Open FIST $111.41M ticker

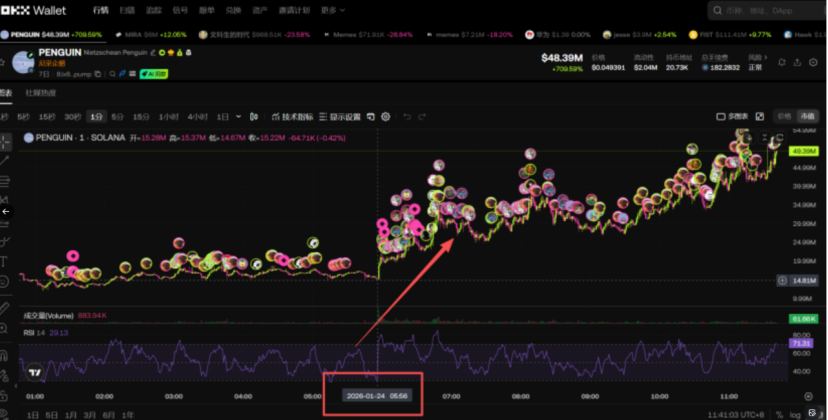point(730,35)
